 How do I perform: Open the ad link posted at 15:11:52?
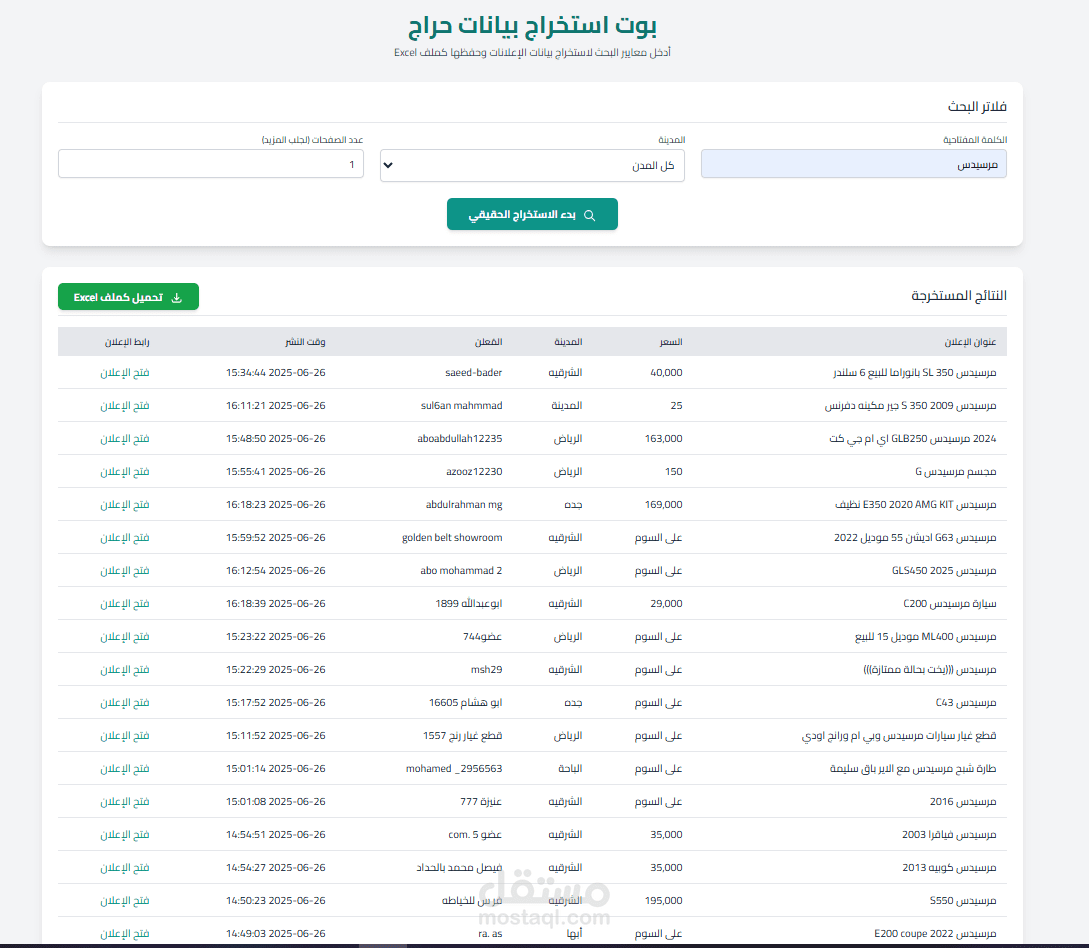point(125,735)
